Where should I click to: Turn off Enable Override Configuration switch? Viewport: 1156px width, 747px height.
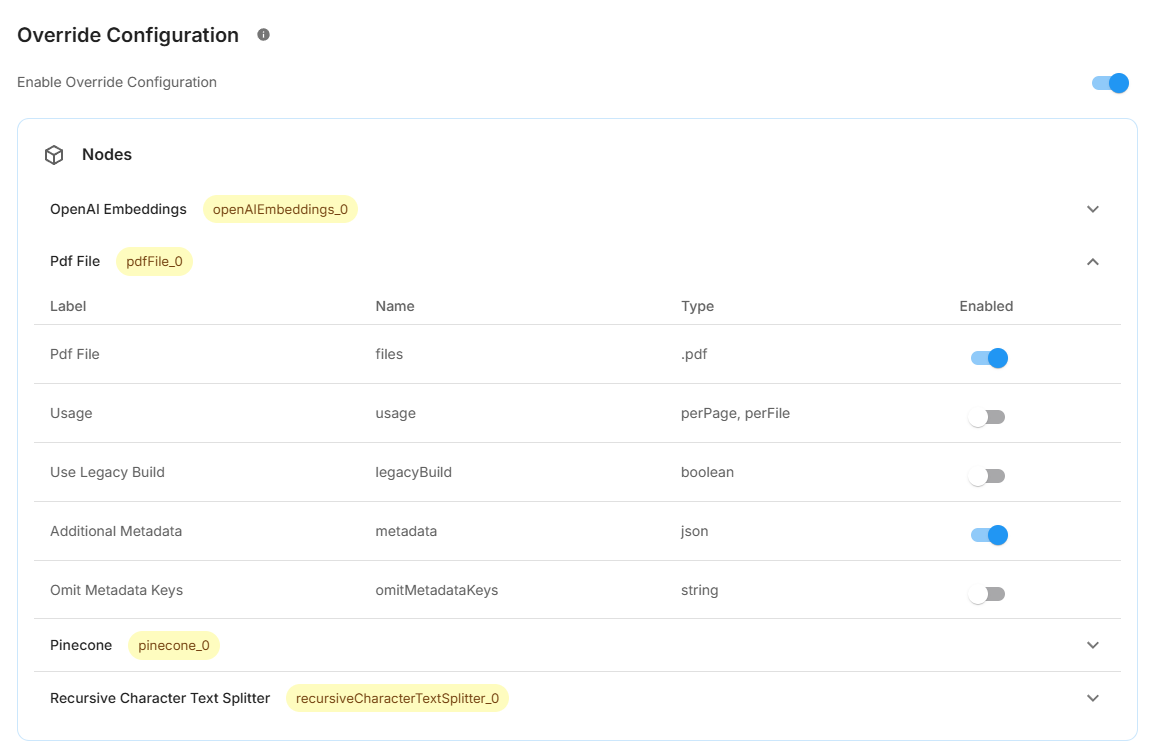[1110, 83]
